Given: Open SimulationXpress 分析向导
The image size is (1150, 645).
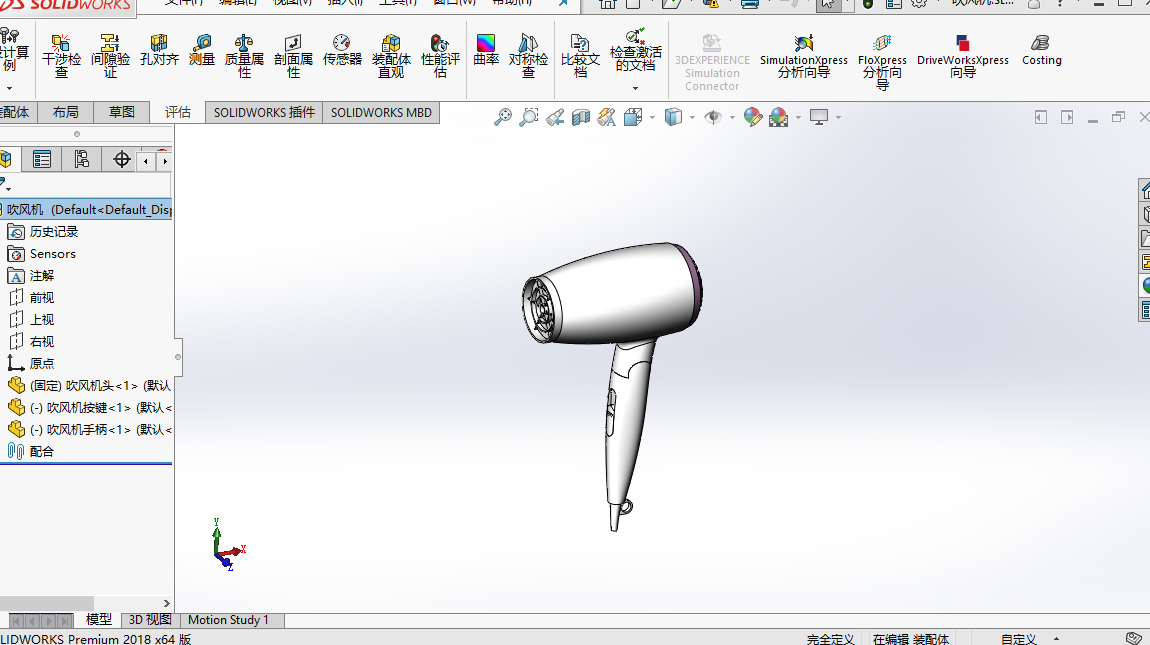Looking at the screenshot, I should (804, 56).
